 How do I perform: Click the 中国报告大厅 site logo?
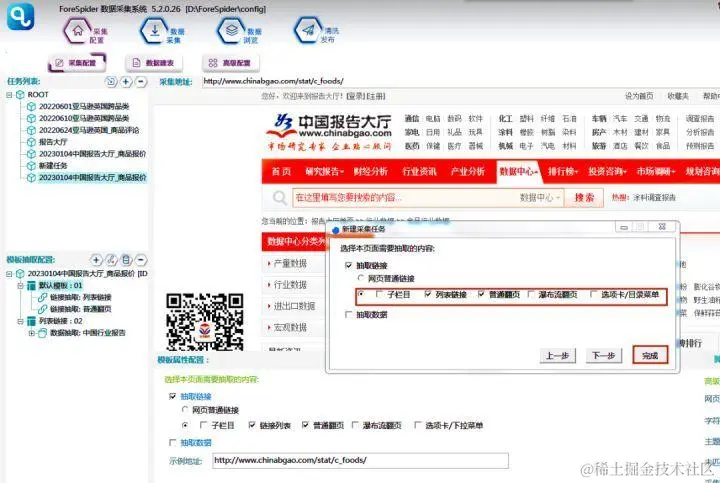click(329, 131)
